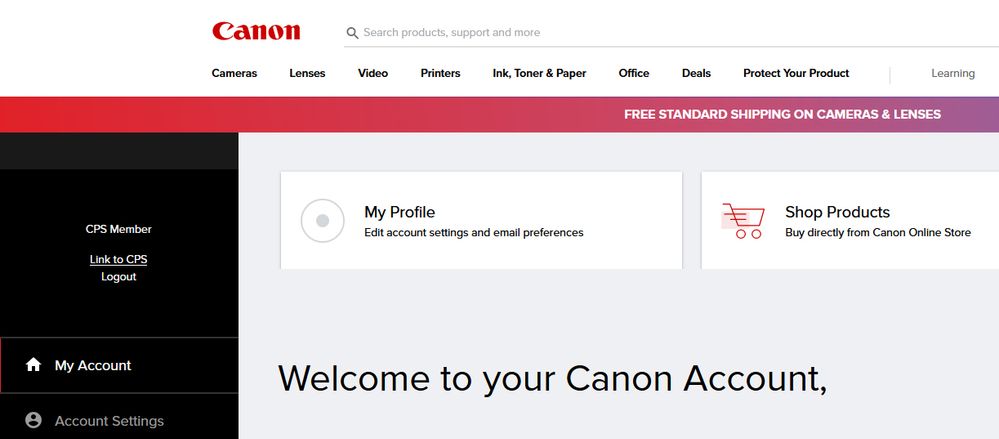999x439 pixels.
Task: Open Protect Your Product menu
Action: [x=796, y=73]
